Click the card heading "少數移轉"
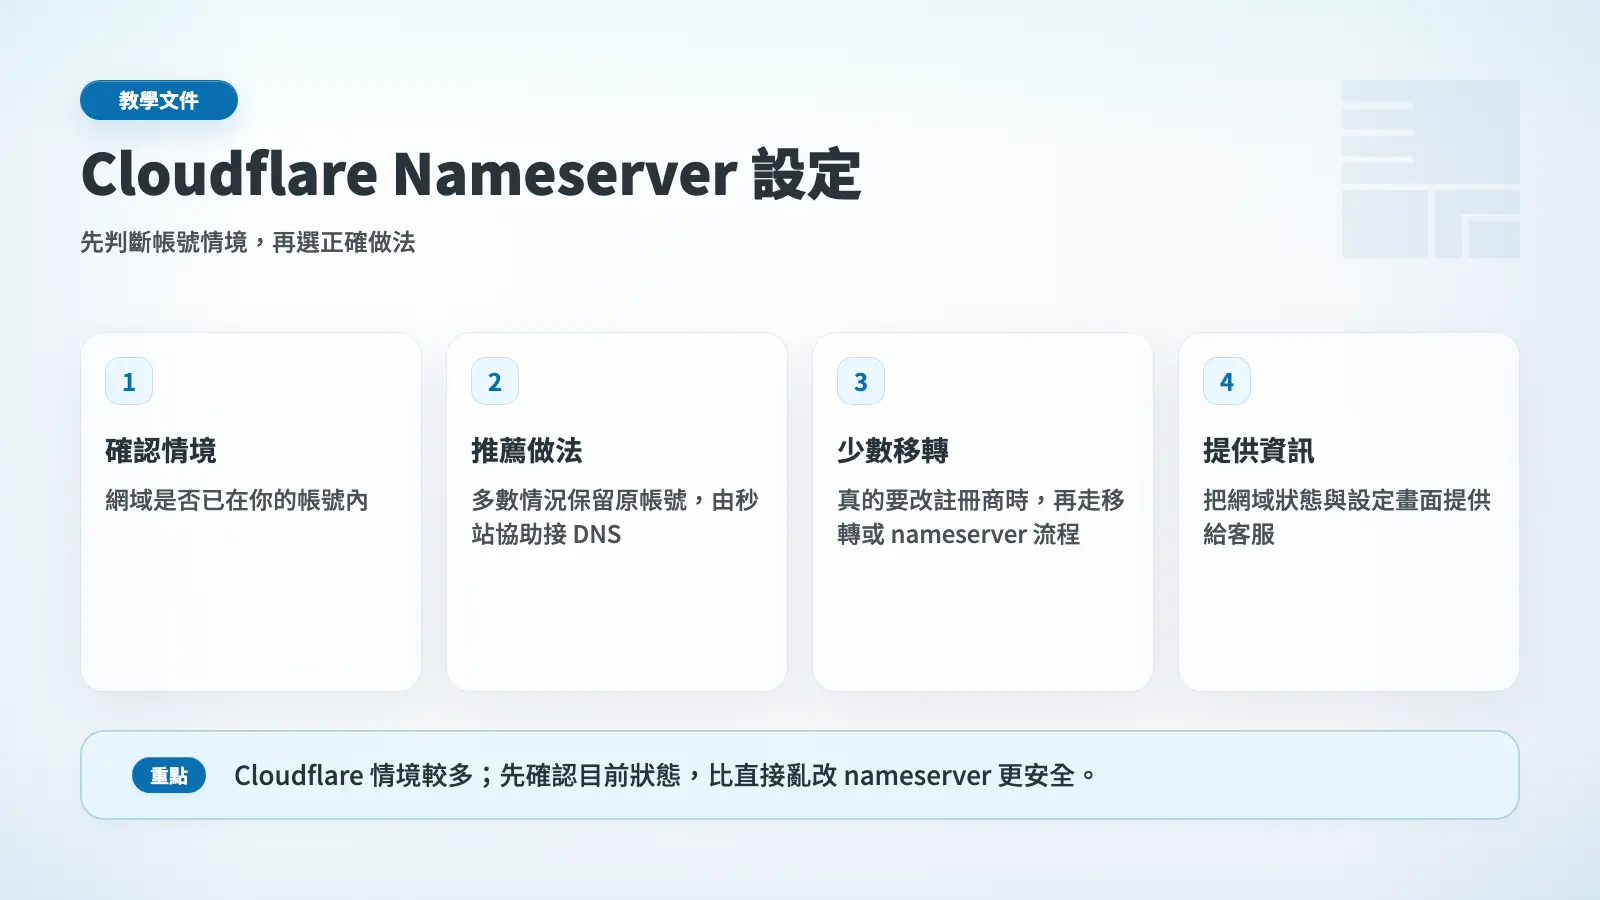This screenshot has height=900, width=1600. [x=893, y=451]
